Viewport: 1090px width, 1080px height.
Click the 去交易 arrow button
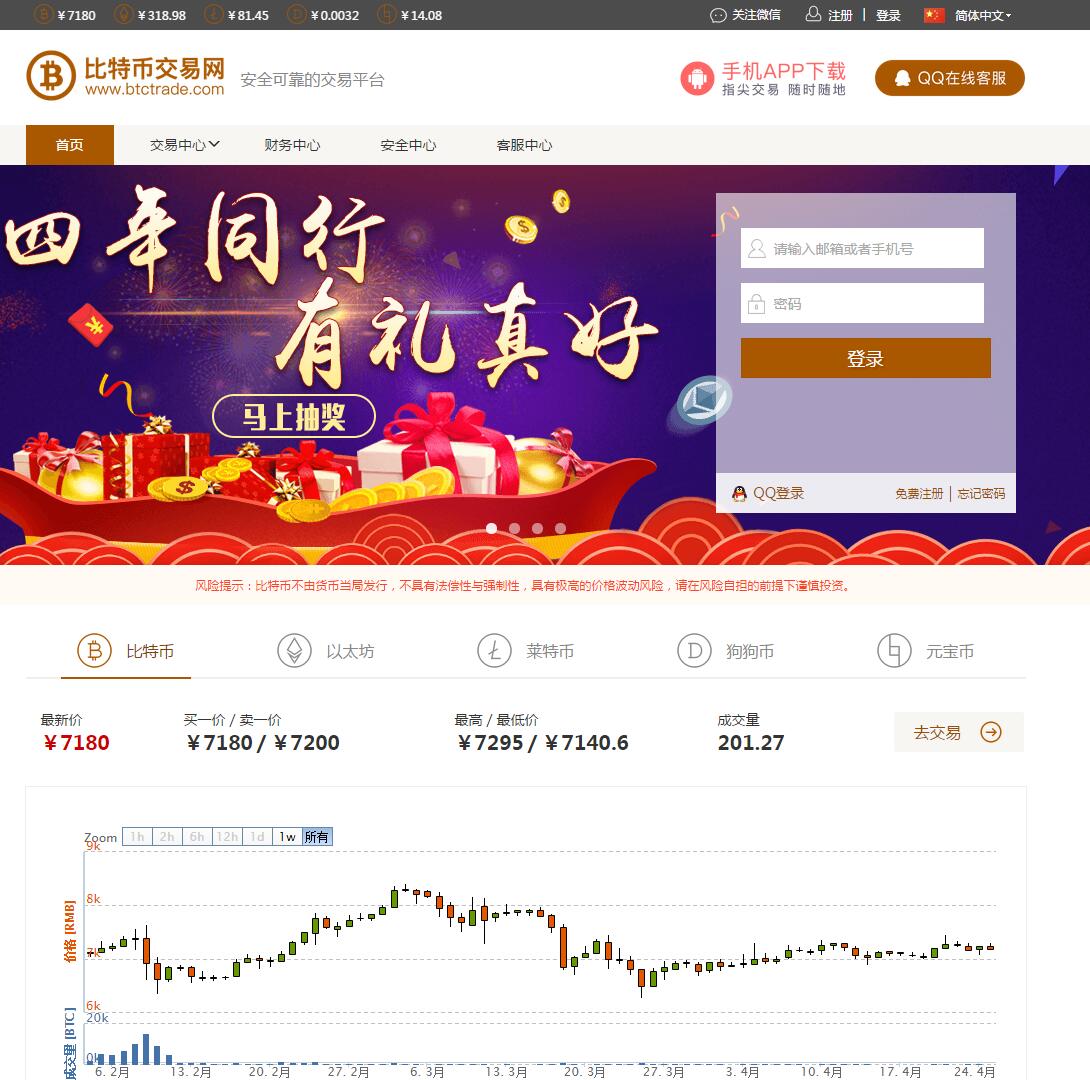tap(959, 732)
